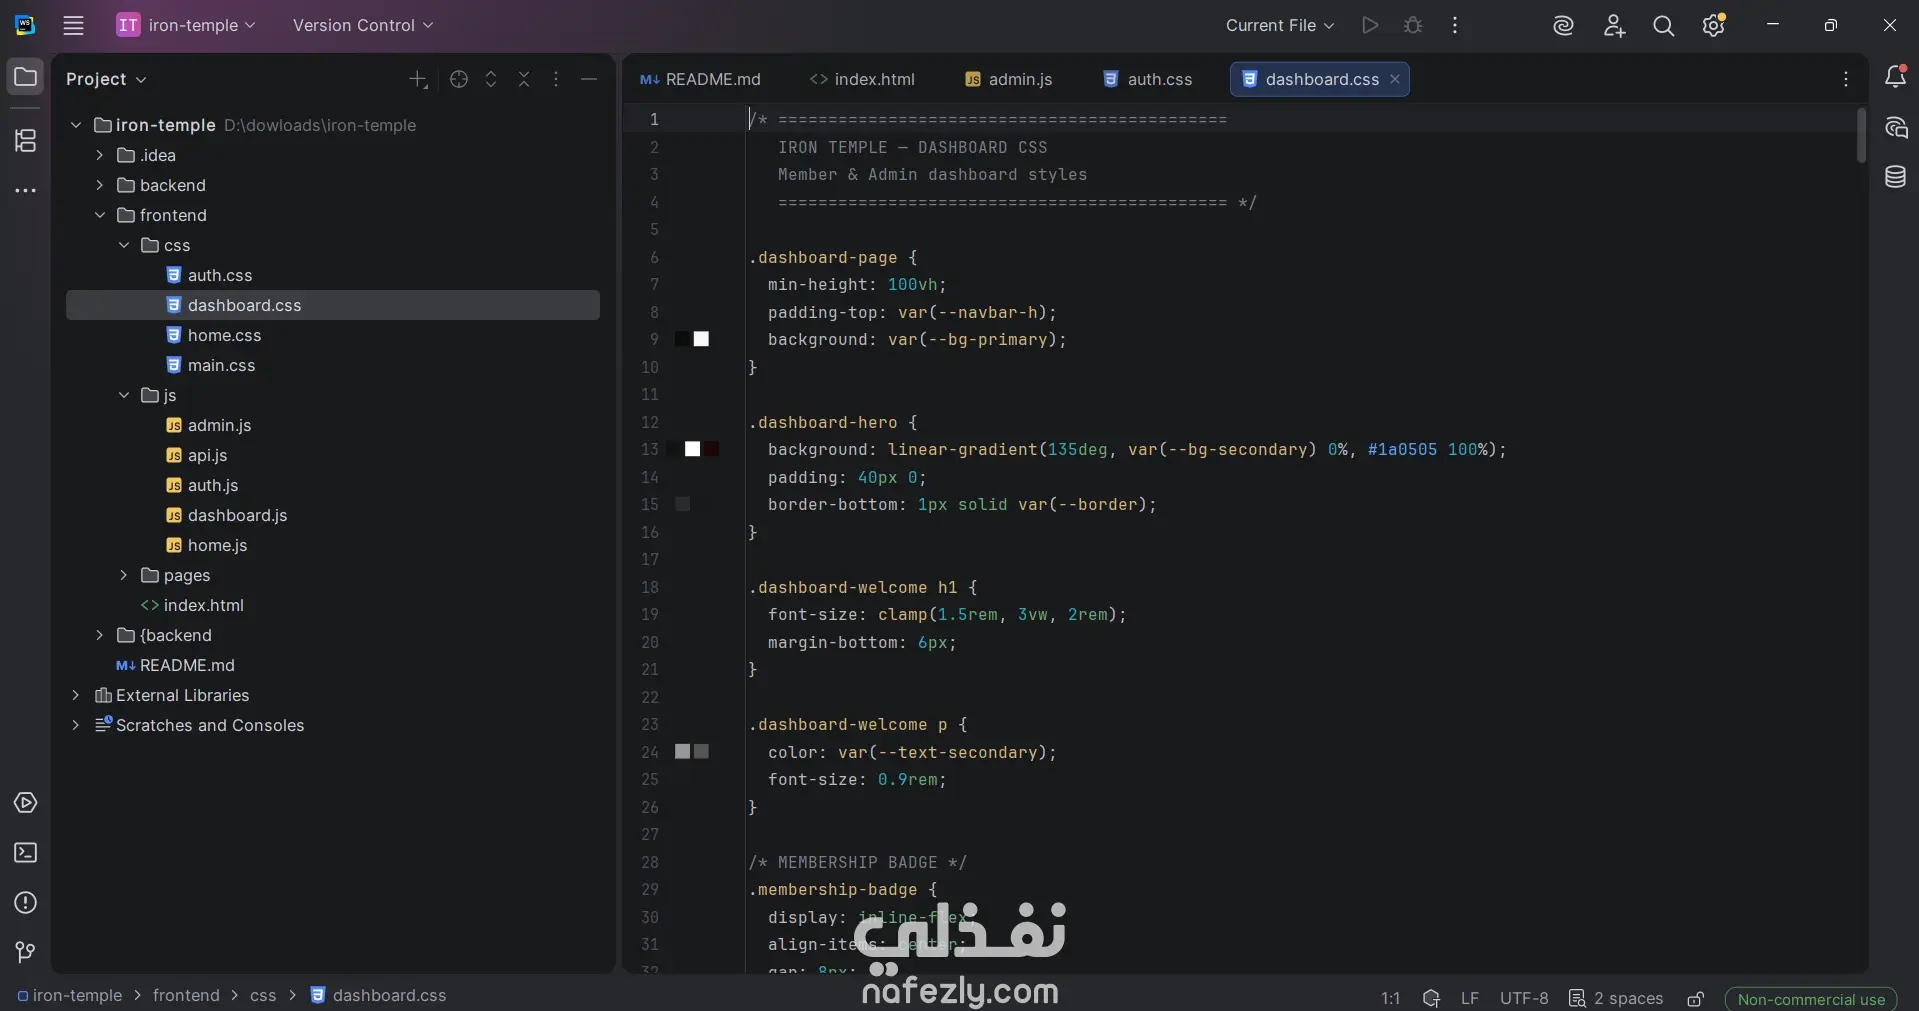Open iron-temple project dropdown
The image size is (1919, 1011).
pyautogui.click(x=186, y=25)
